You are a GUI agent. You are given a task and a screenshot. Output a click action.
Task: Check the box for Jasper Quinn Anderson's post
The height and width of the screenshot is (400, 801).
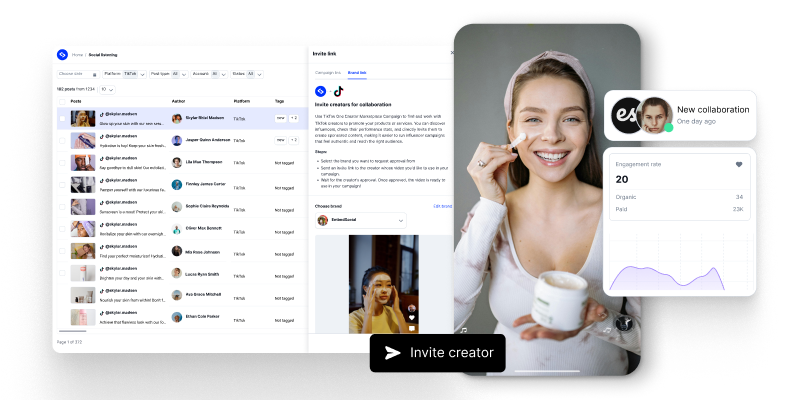(x=62, y=140)
